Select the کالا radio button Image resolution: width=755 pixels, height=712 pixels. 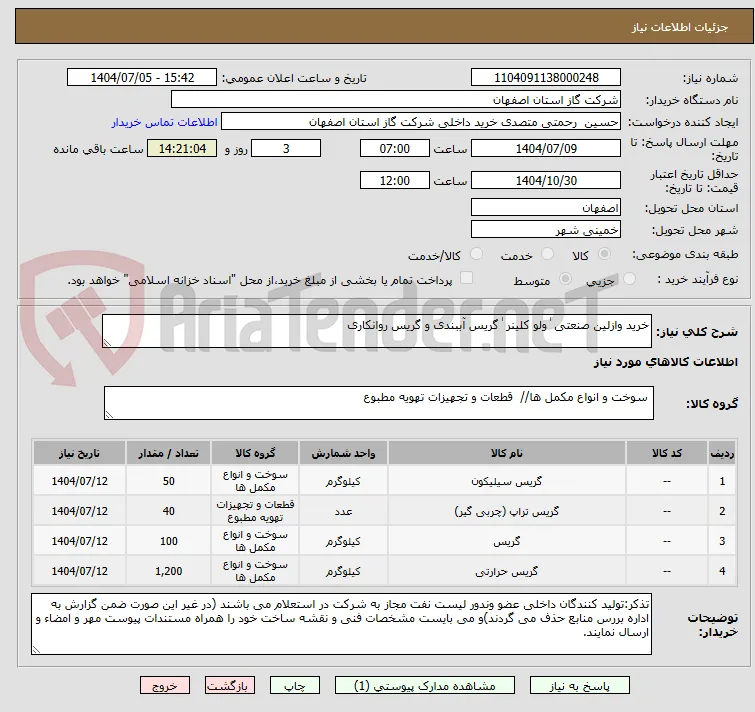pyautogui.click(x=604, y=254)
